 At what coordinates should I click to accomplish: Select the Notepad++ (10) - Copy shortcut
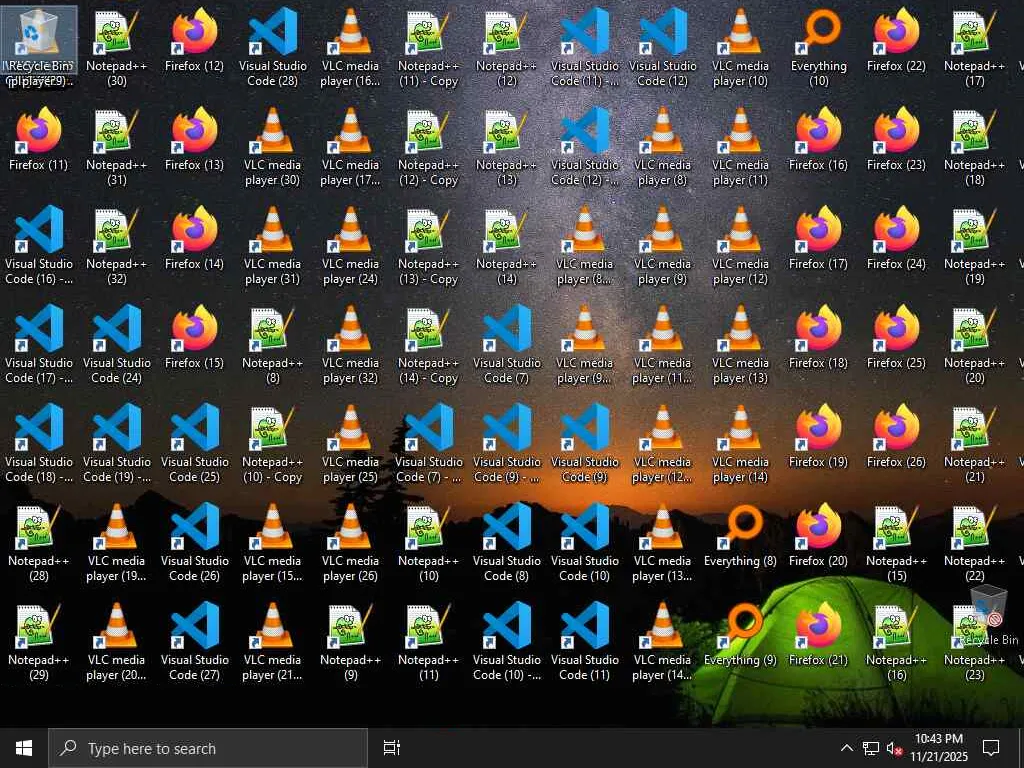(x=272, y=445)
